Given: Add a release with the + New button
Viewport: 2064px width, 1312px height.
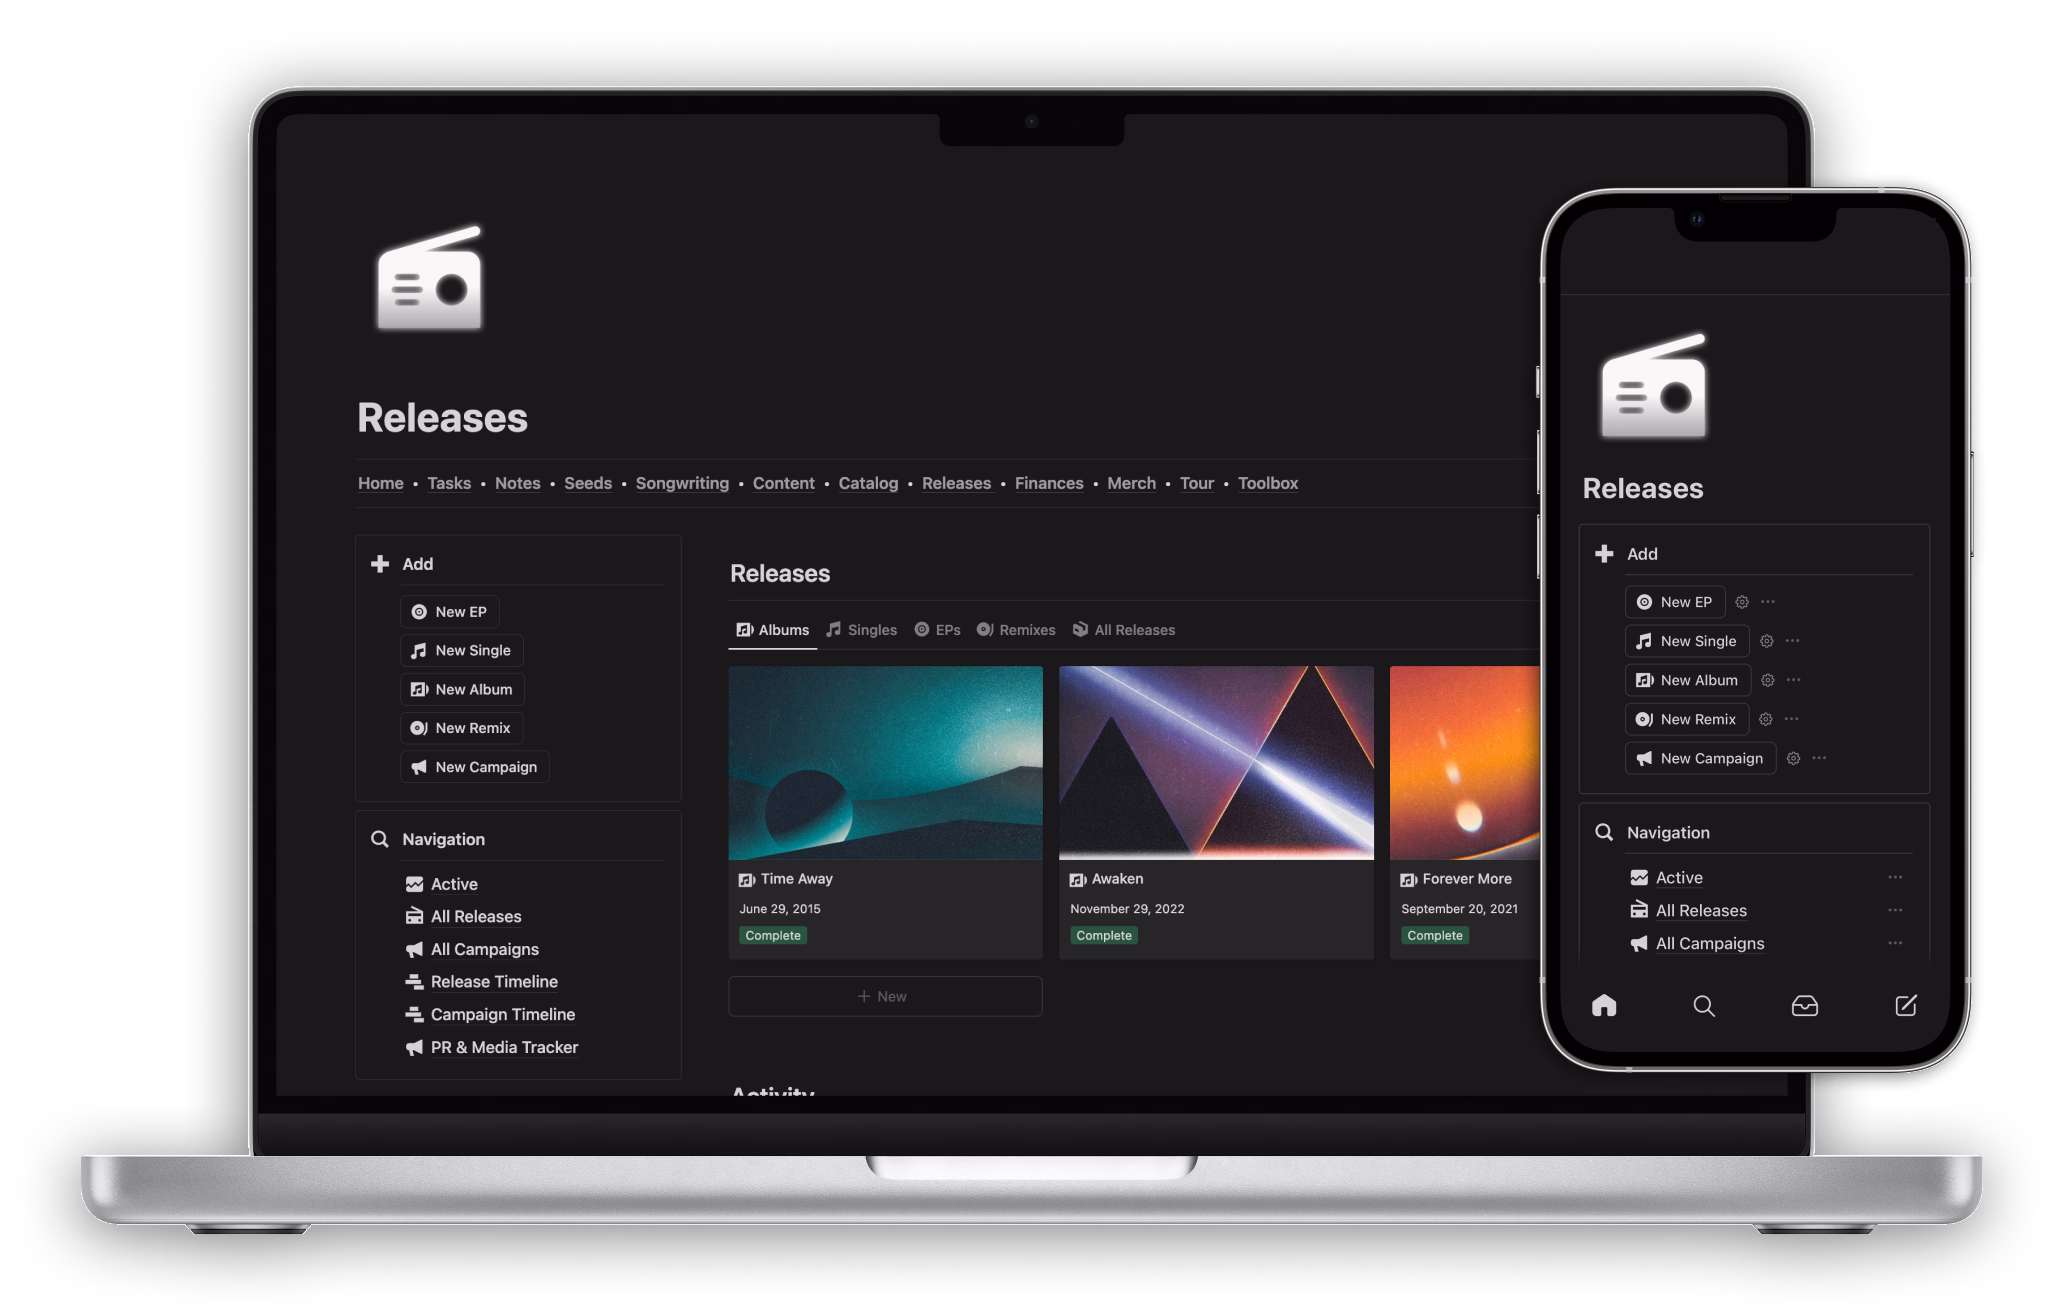Looking at the screenshot, I should point(885,997).
